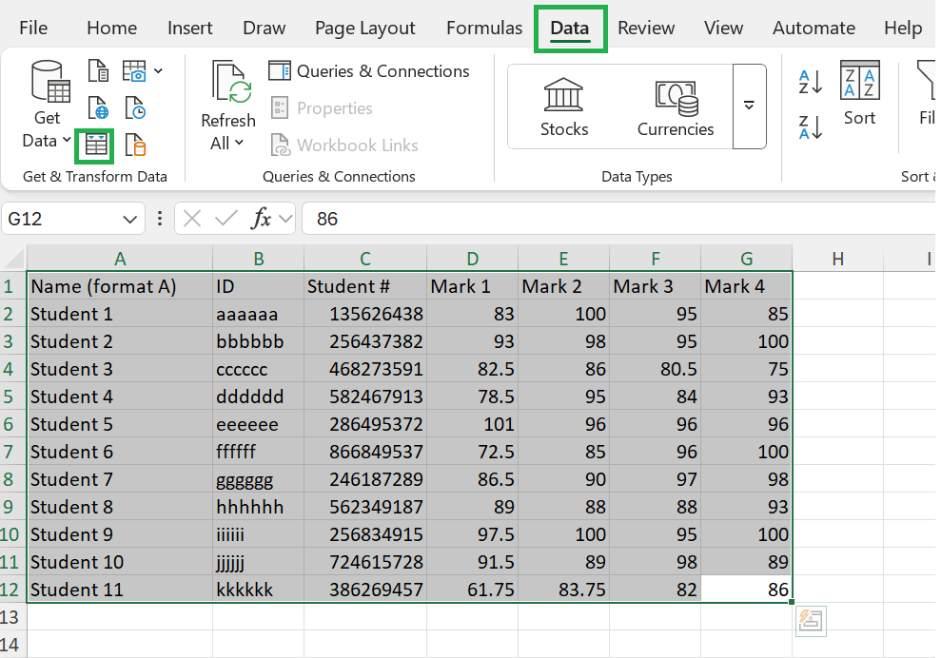Viewport: 936px width, 658px height.
Task: Click the From Web globe icon
Action: [98, 108]
